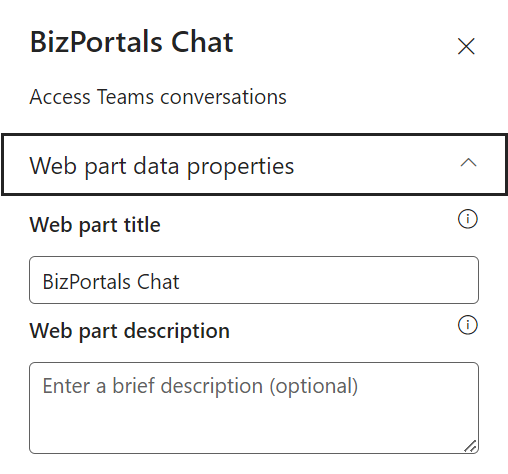The width and height of the screenshot is (508, 474).
Task: Grab the description textarea resize handle
Action: 470,446
